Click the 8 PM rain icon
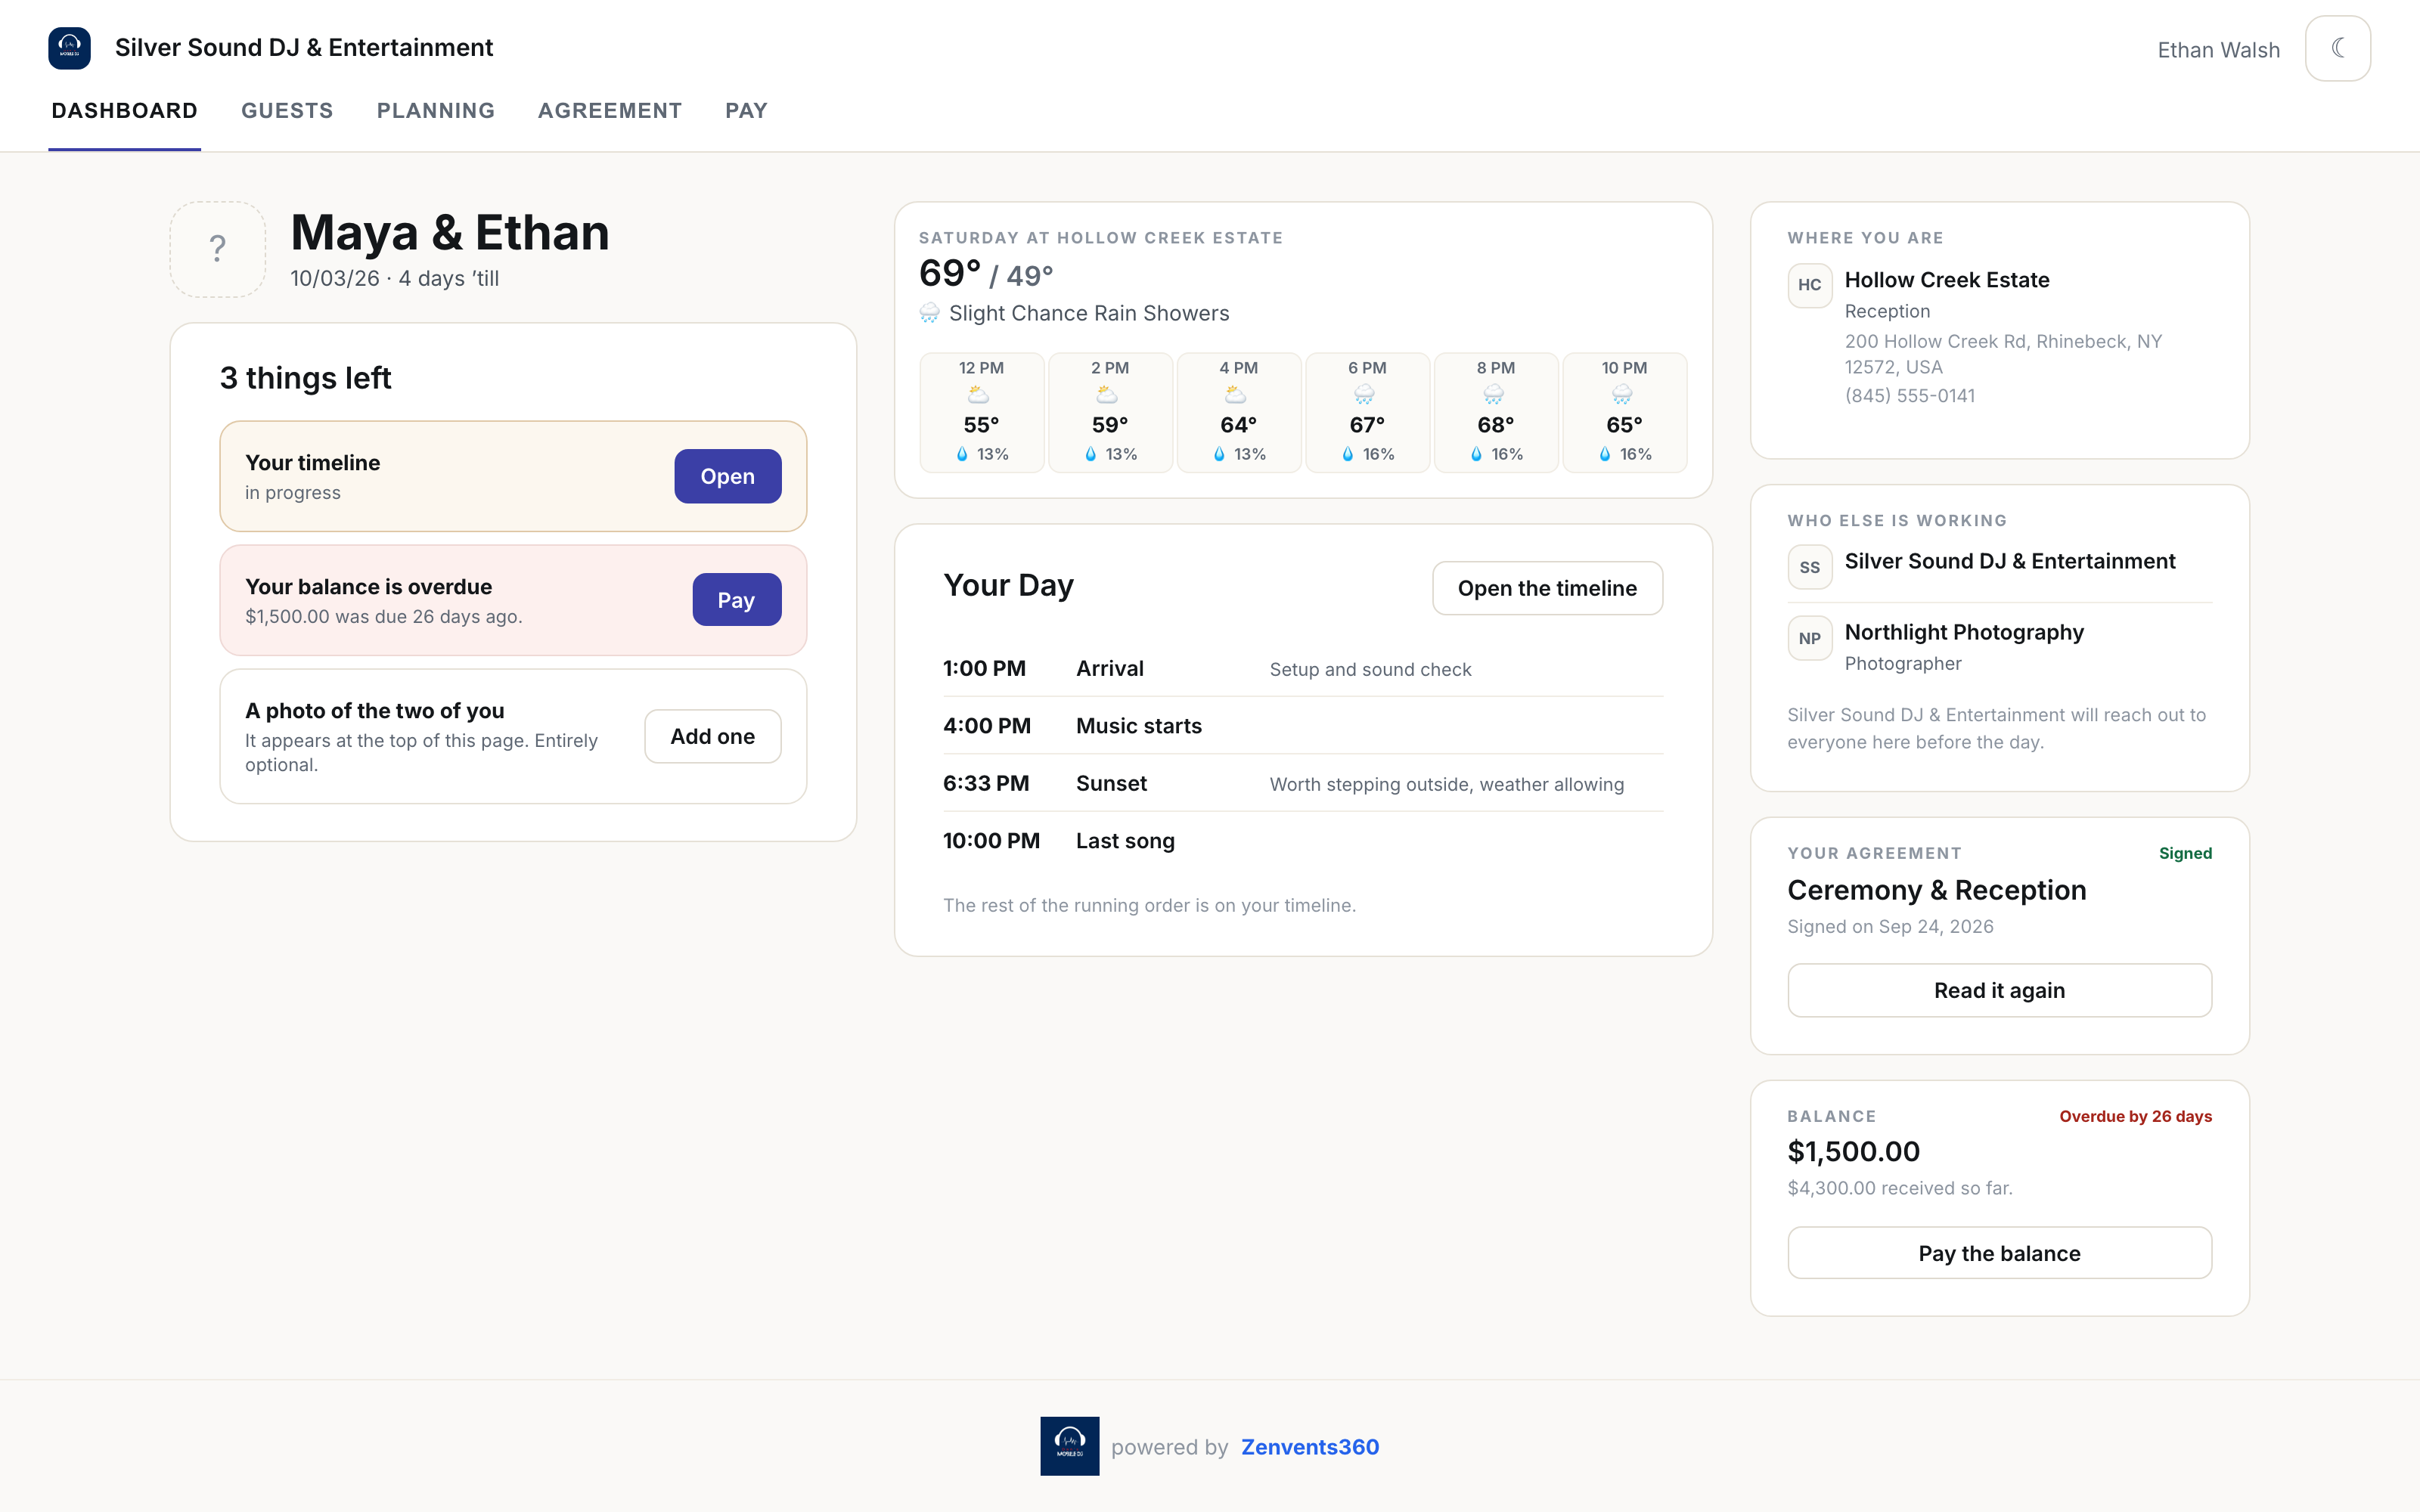The height and width of the screenshot is (1512, 2420). pyautogui.click(x=1493, y=395)
